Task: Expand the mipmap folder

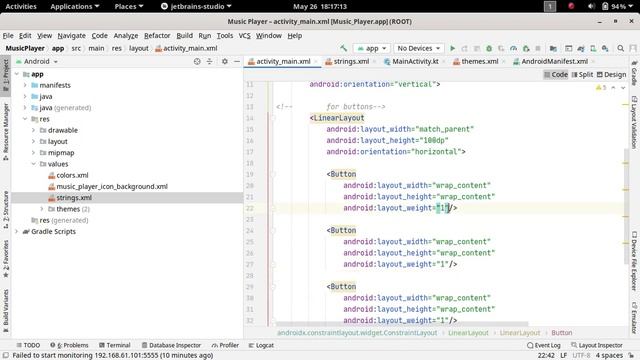Action: pos(33,153)
